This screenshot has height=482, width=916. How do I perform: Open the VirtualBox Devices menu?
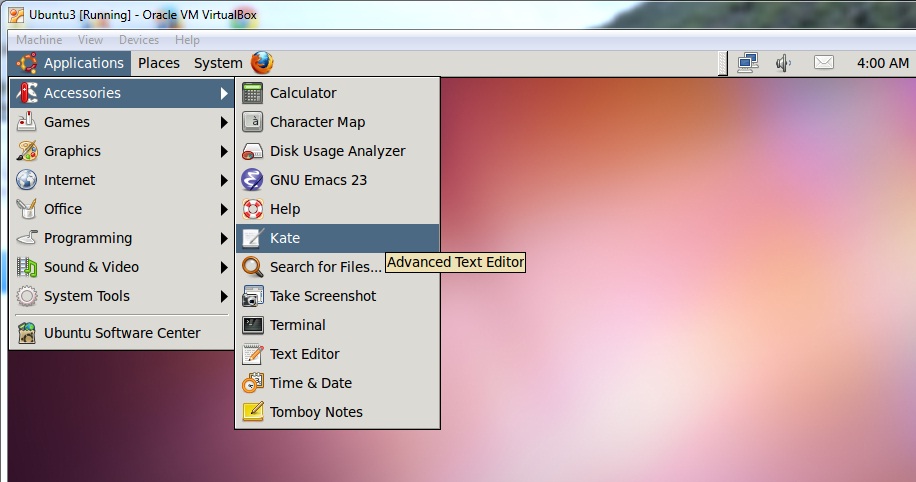(139, 40)
